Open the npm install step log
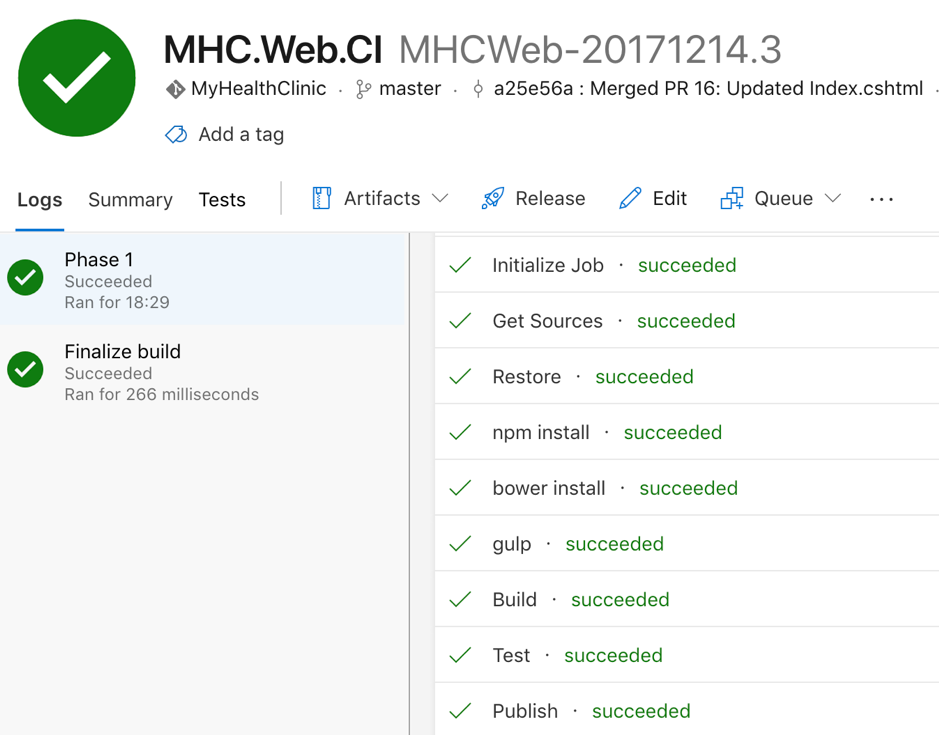 click(541, 433)
